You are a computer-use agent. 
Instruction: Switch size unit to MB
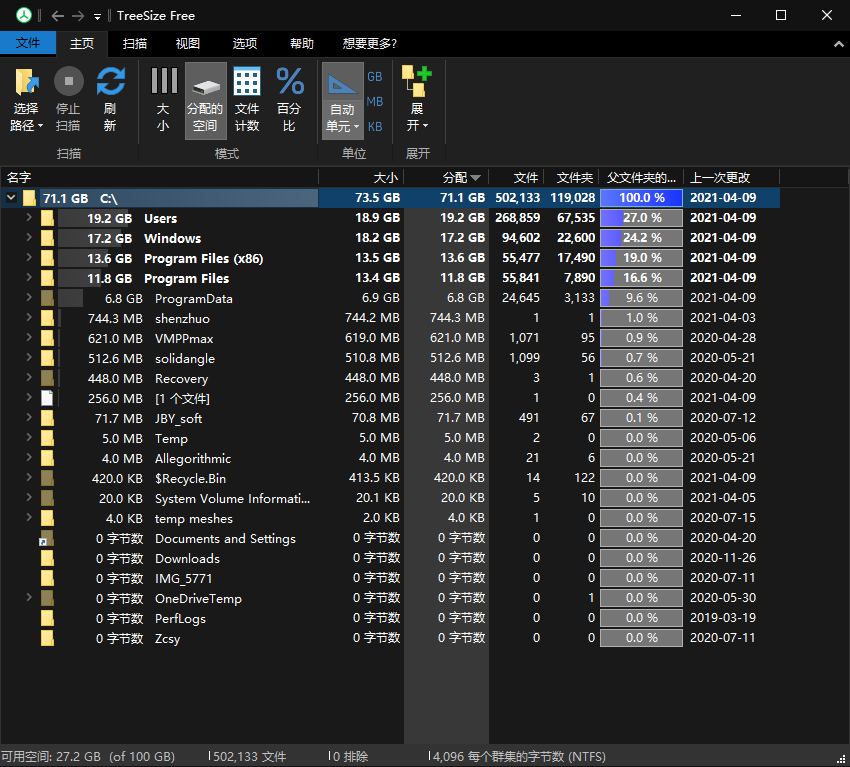pyautogui.click(x=375, y=101)
